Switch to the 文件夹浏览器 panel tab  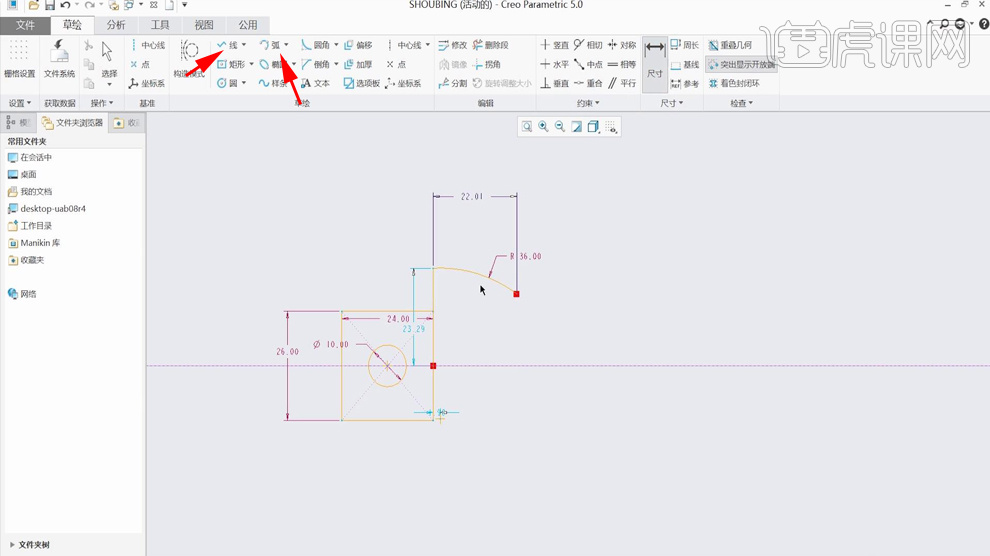click(73, 122)
